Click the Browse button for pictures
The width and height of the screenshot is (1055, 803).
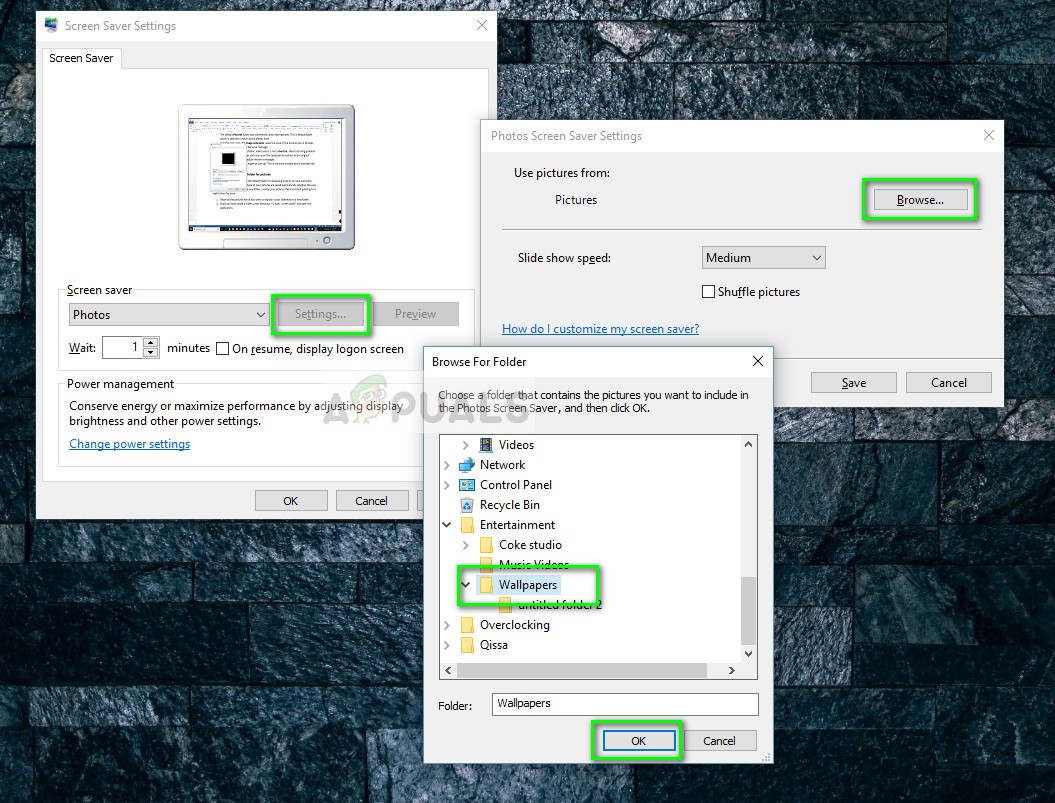[918, 199]
